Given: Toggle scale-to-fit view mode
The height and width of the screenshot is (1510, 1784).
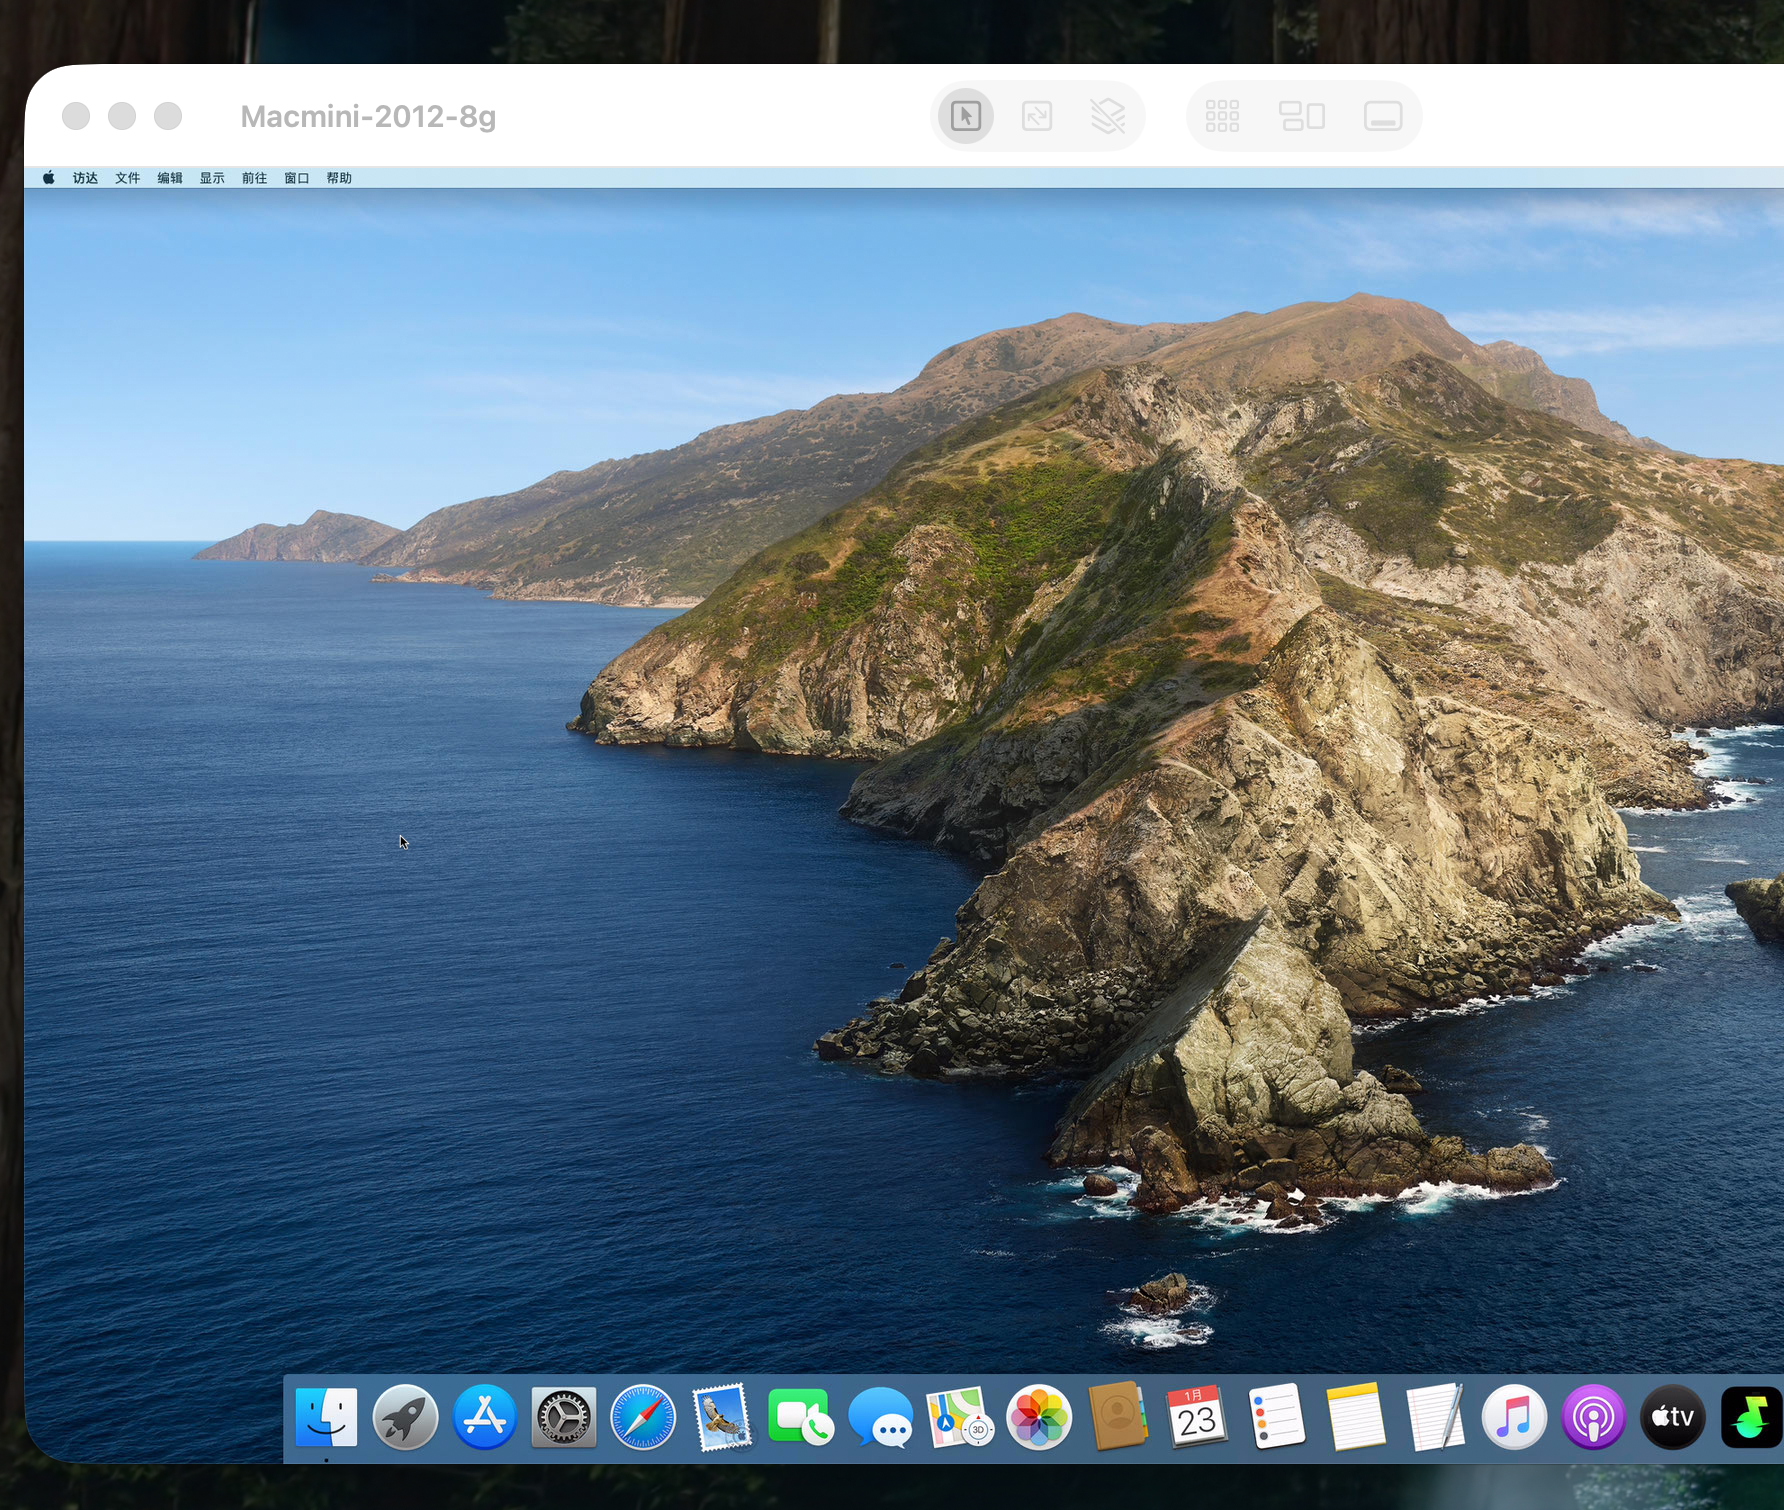Looking at the screenshot, I should click(1039, 116).
